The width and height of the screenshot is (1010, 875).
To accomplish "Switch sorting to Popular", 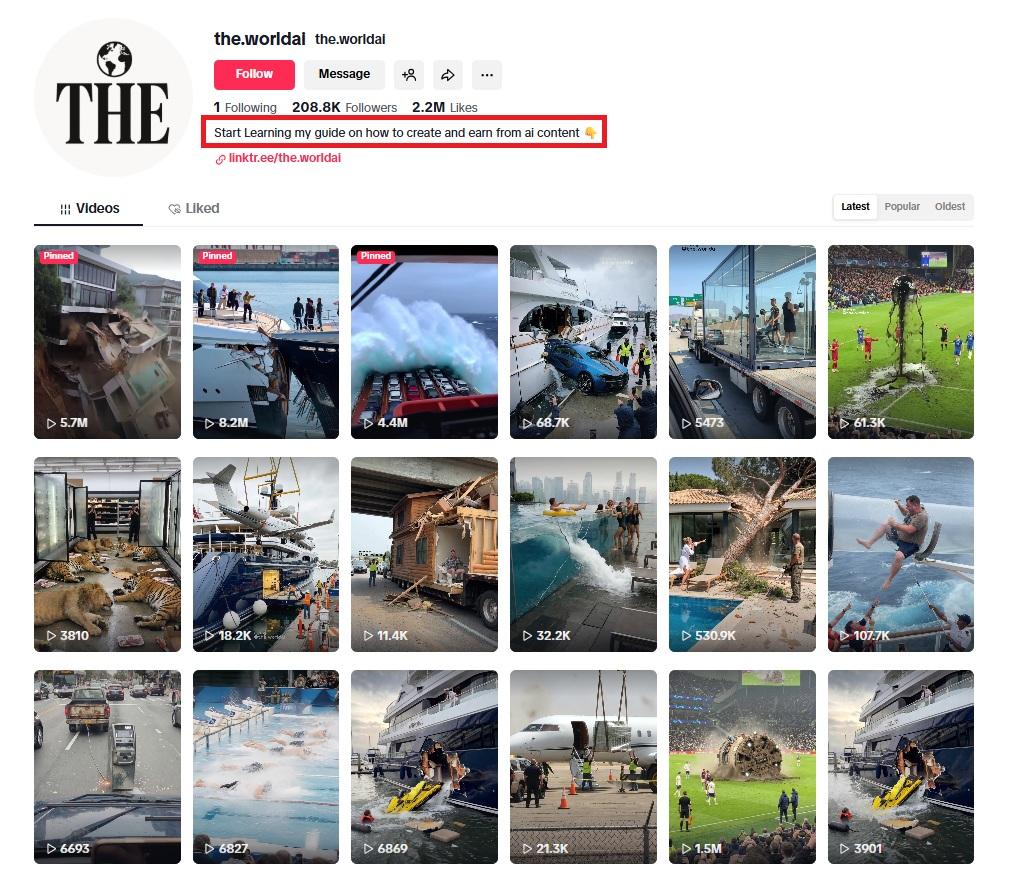I will (901, 207).
